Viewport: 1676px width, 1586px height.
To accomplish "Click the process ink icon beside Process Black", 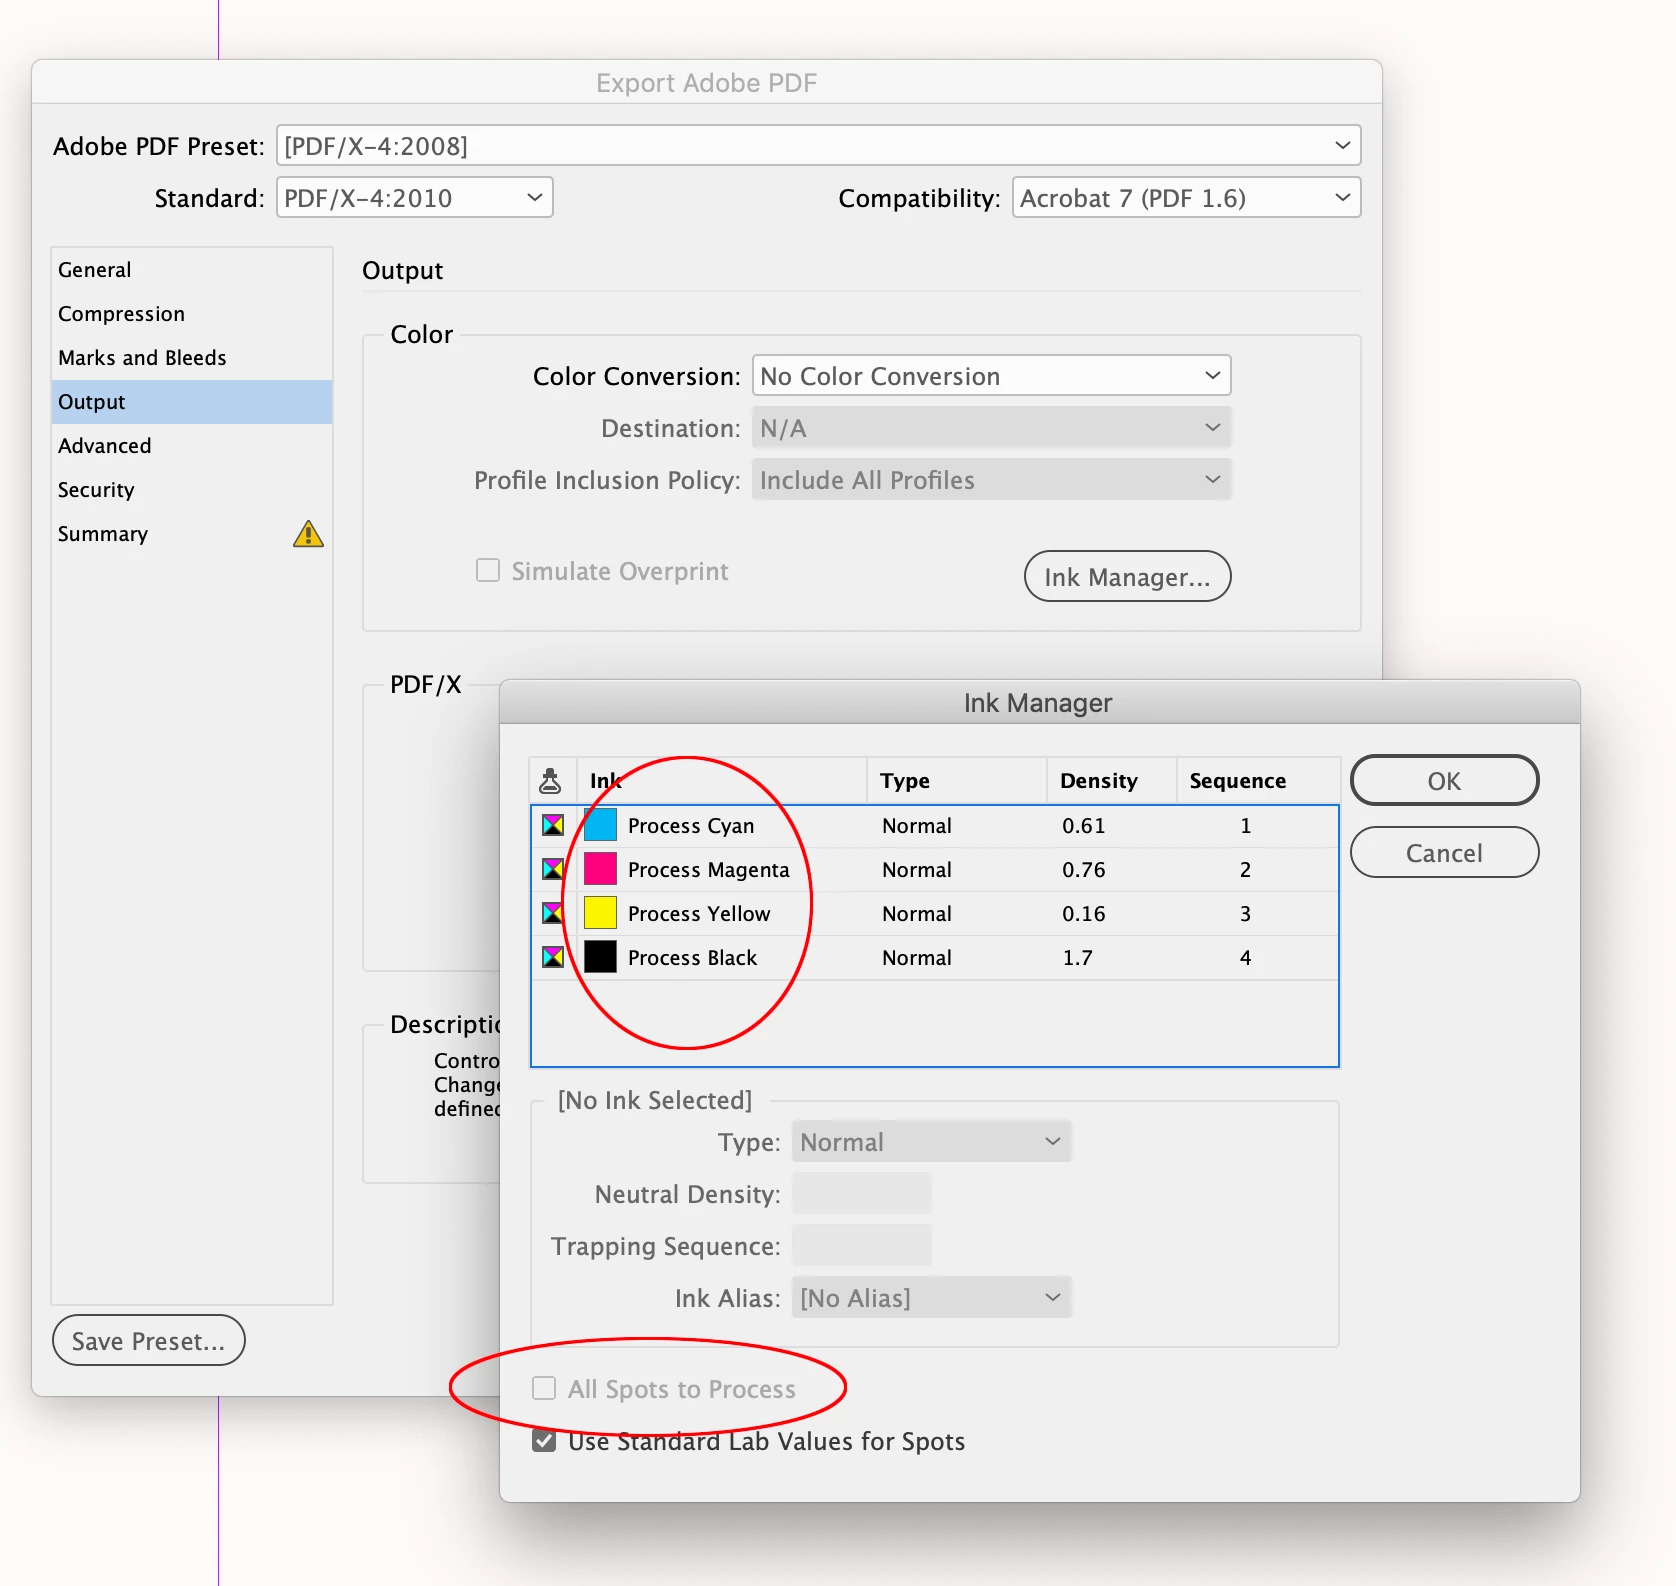I will click(553, 957).
